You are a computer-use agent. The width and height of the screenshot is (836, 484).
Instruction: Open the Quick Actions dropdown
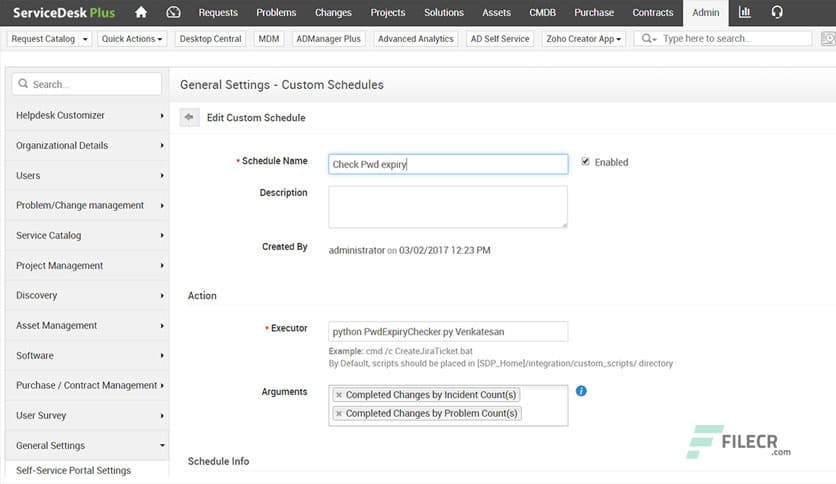tap(132, 39)
